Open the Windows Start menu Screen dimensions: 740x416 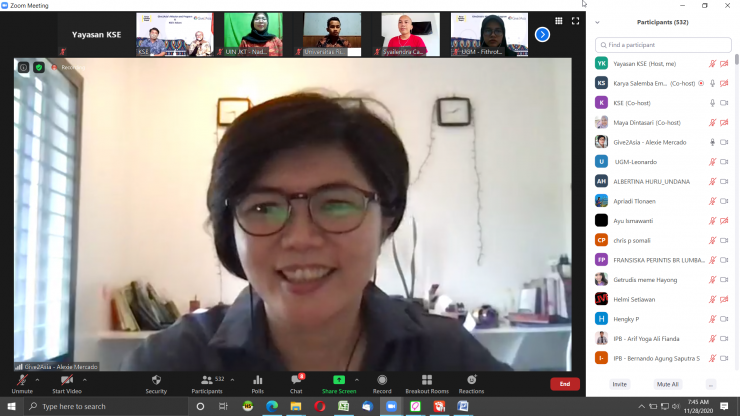(x=11, y=406)
